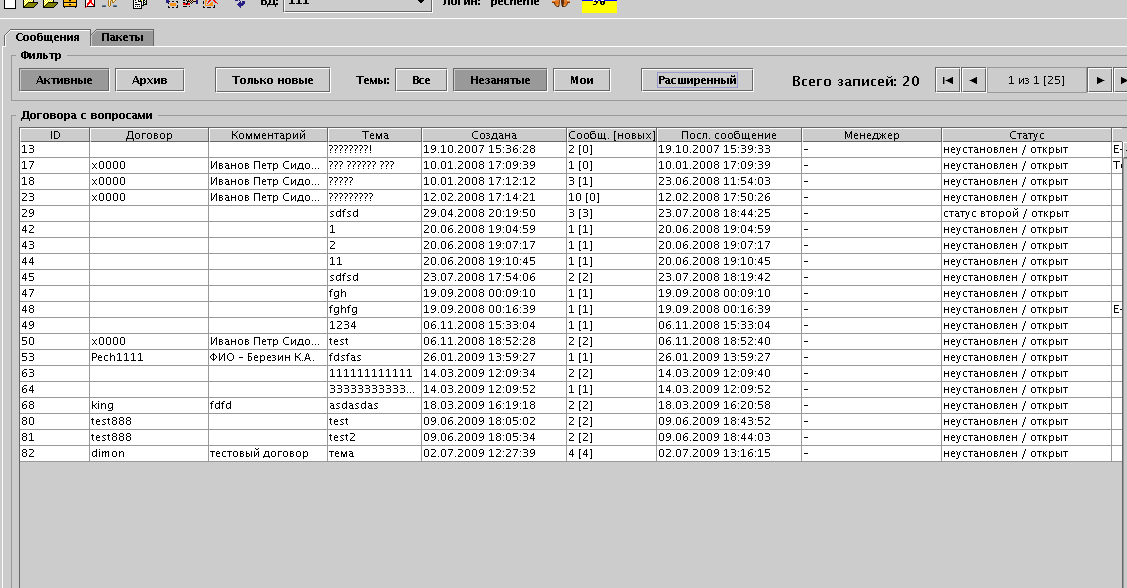Toggle the Мои topics filter
The height and width of the screenshot is (588, 1127).
(581, 79)
